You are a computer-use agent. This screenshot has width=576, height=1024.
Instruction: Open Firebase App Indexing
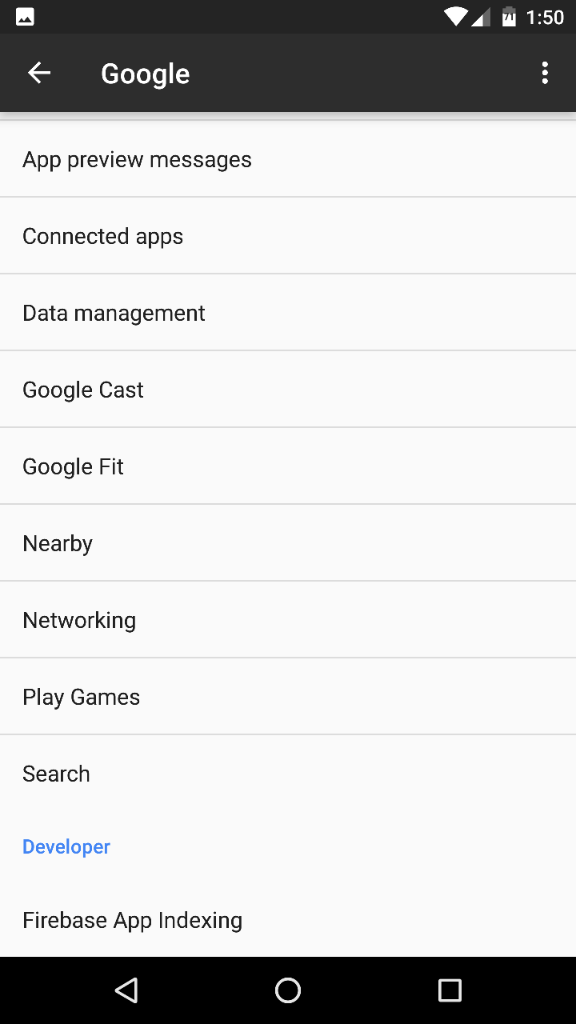pyautogui.click(x=288, y=920)
